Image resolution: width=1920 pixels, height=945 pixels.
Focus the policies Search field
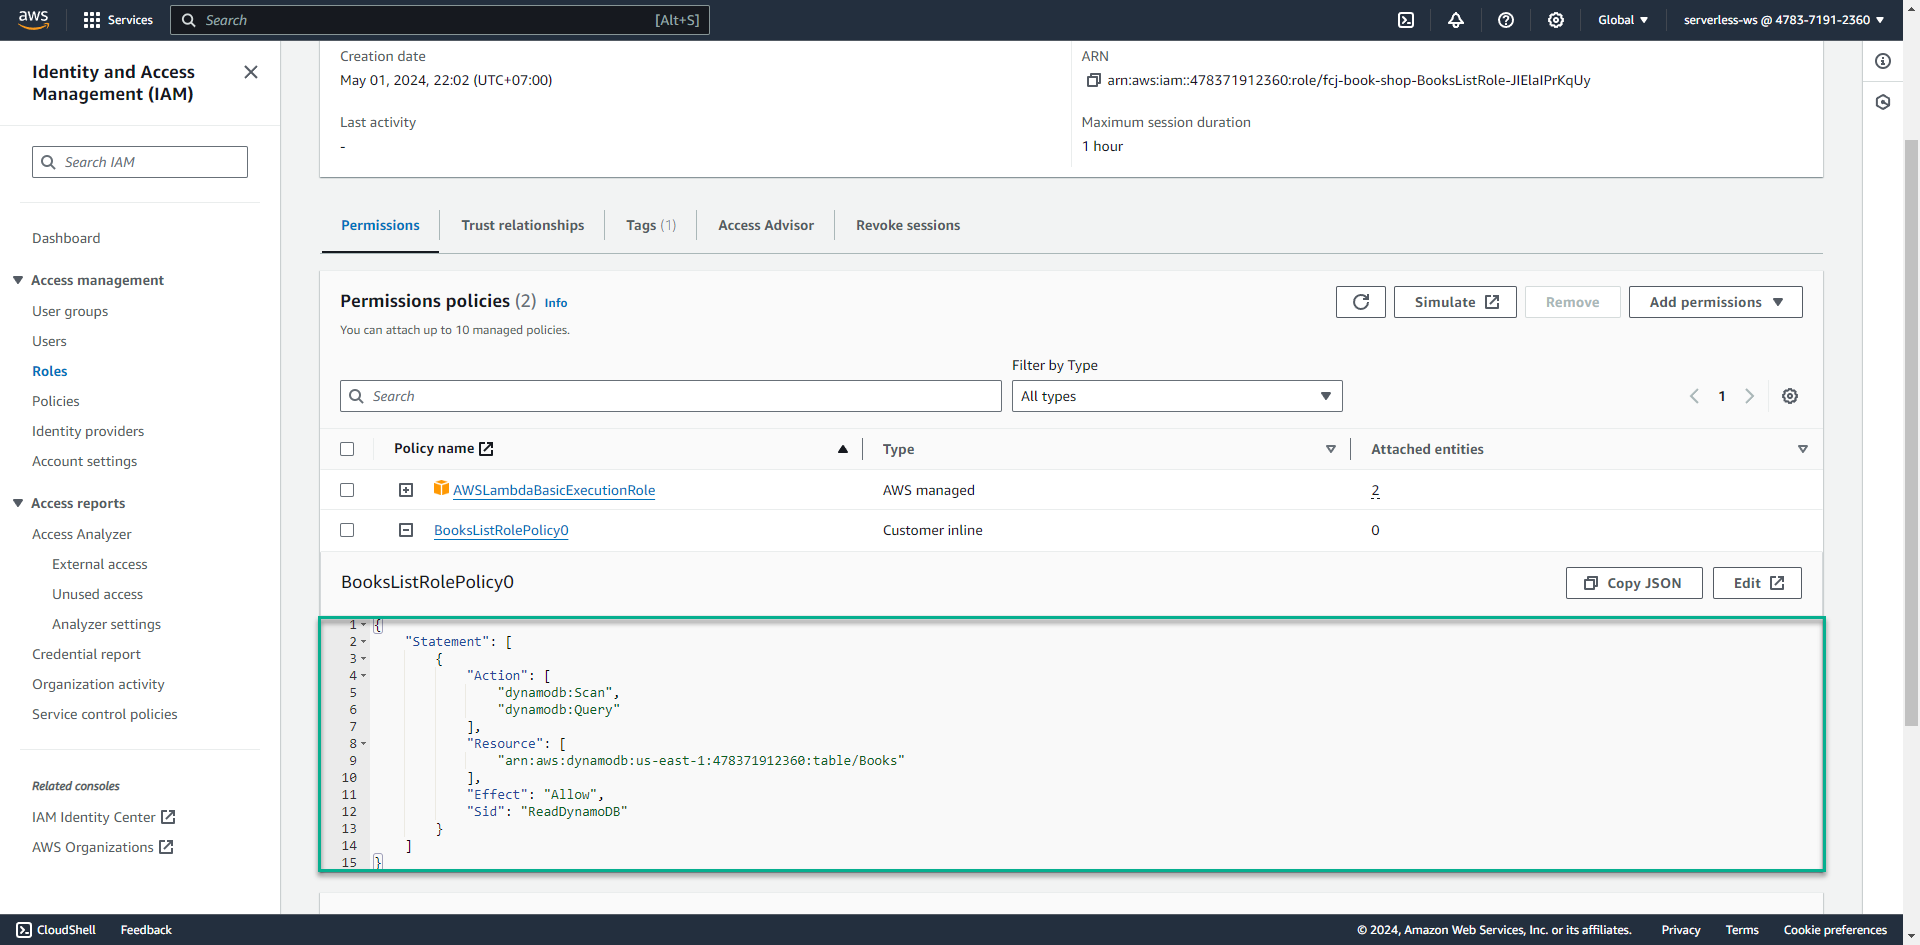671,396
